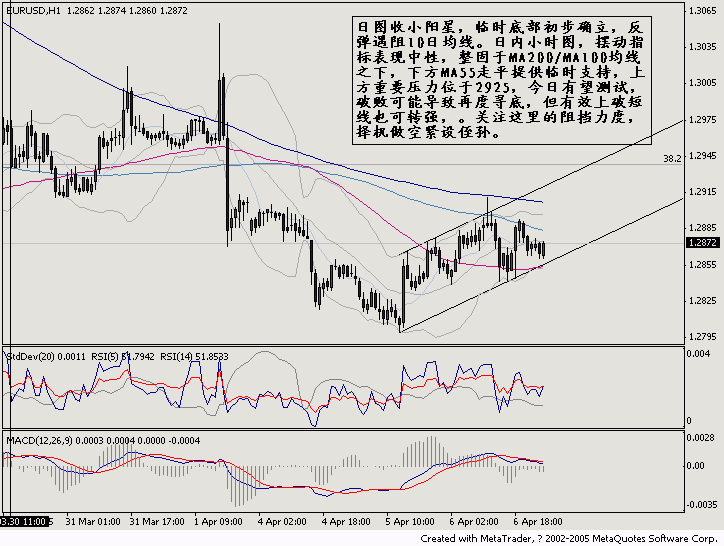Click the 1 Apr 09:00 time label
The width and height of the screenshot is (724, 546).
[218, 522]
